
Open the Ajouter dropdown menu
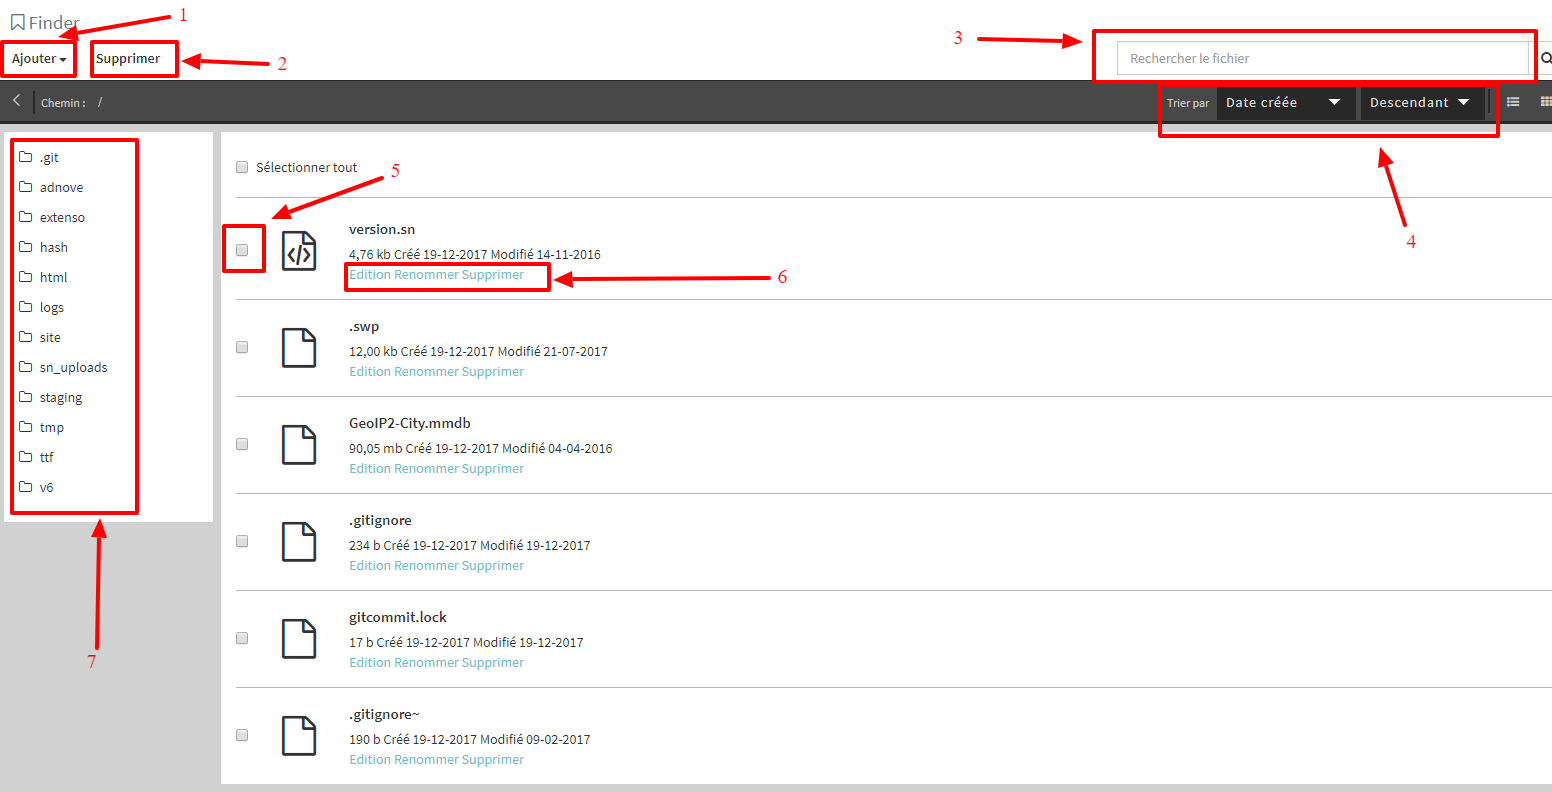click(39, 59)
